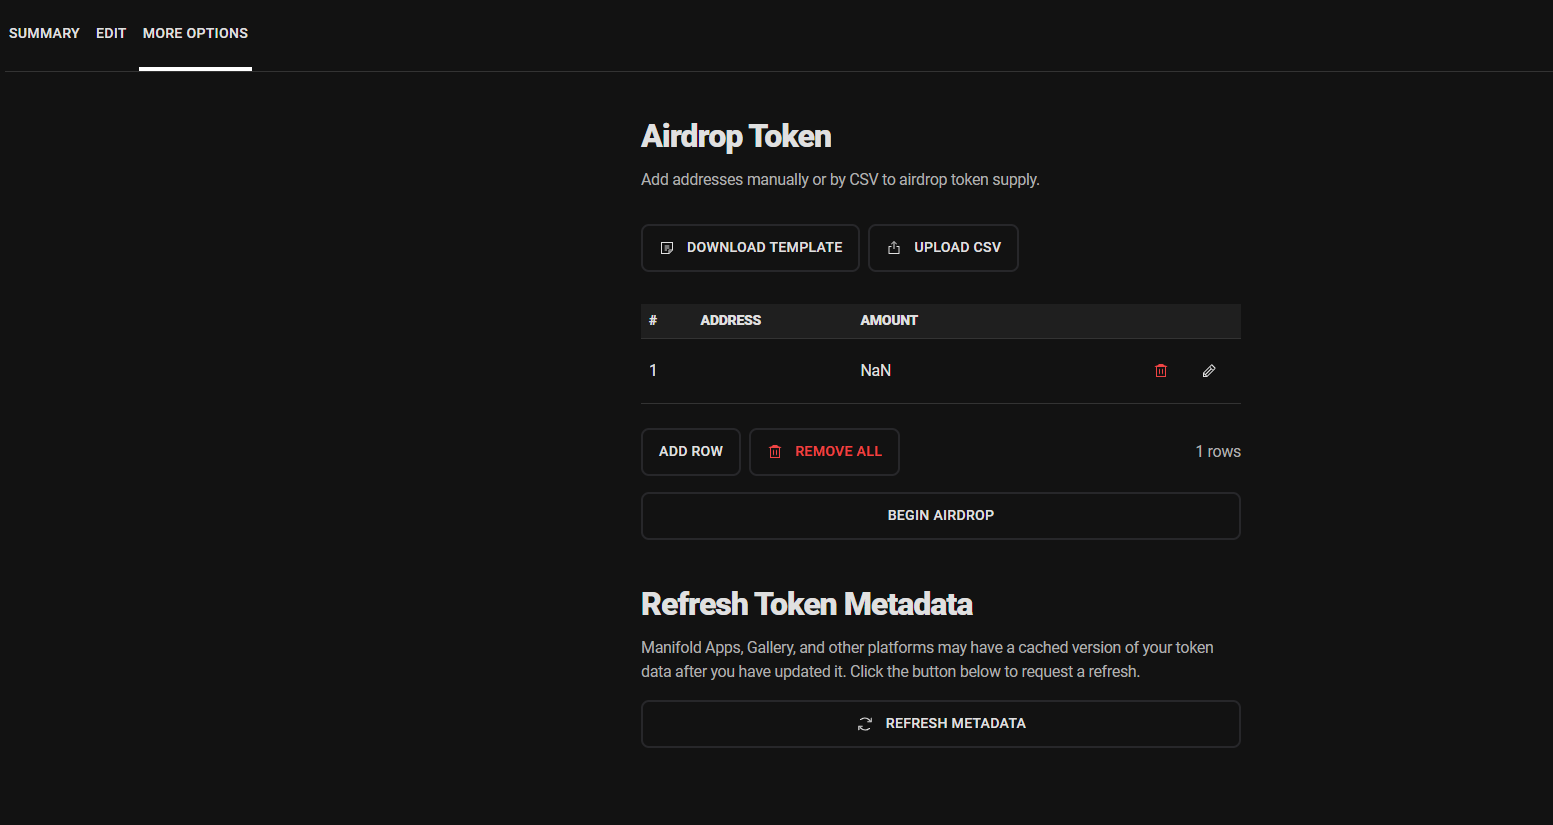Click row number 1 in the table
The height and width of the screenshot is (825, 1553).
653,371
